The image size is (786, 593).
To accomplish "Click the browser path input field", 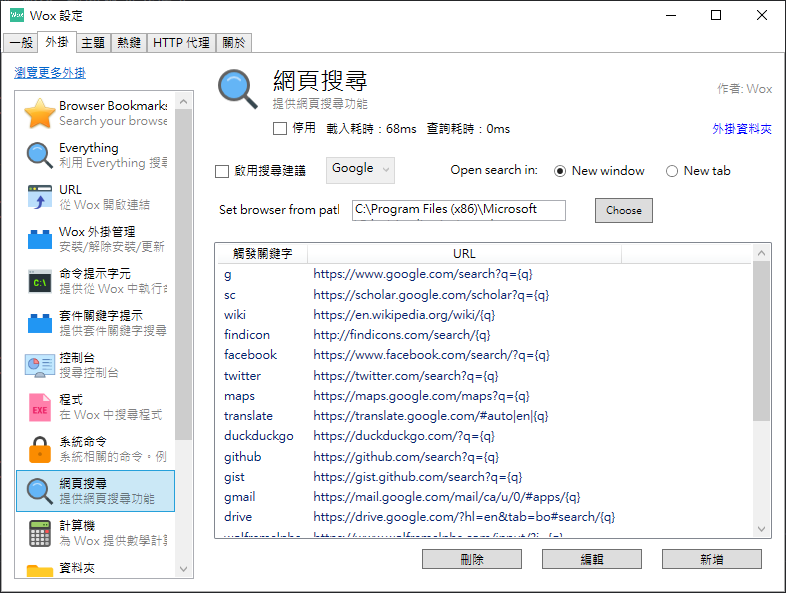I will click(459, 210).
